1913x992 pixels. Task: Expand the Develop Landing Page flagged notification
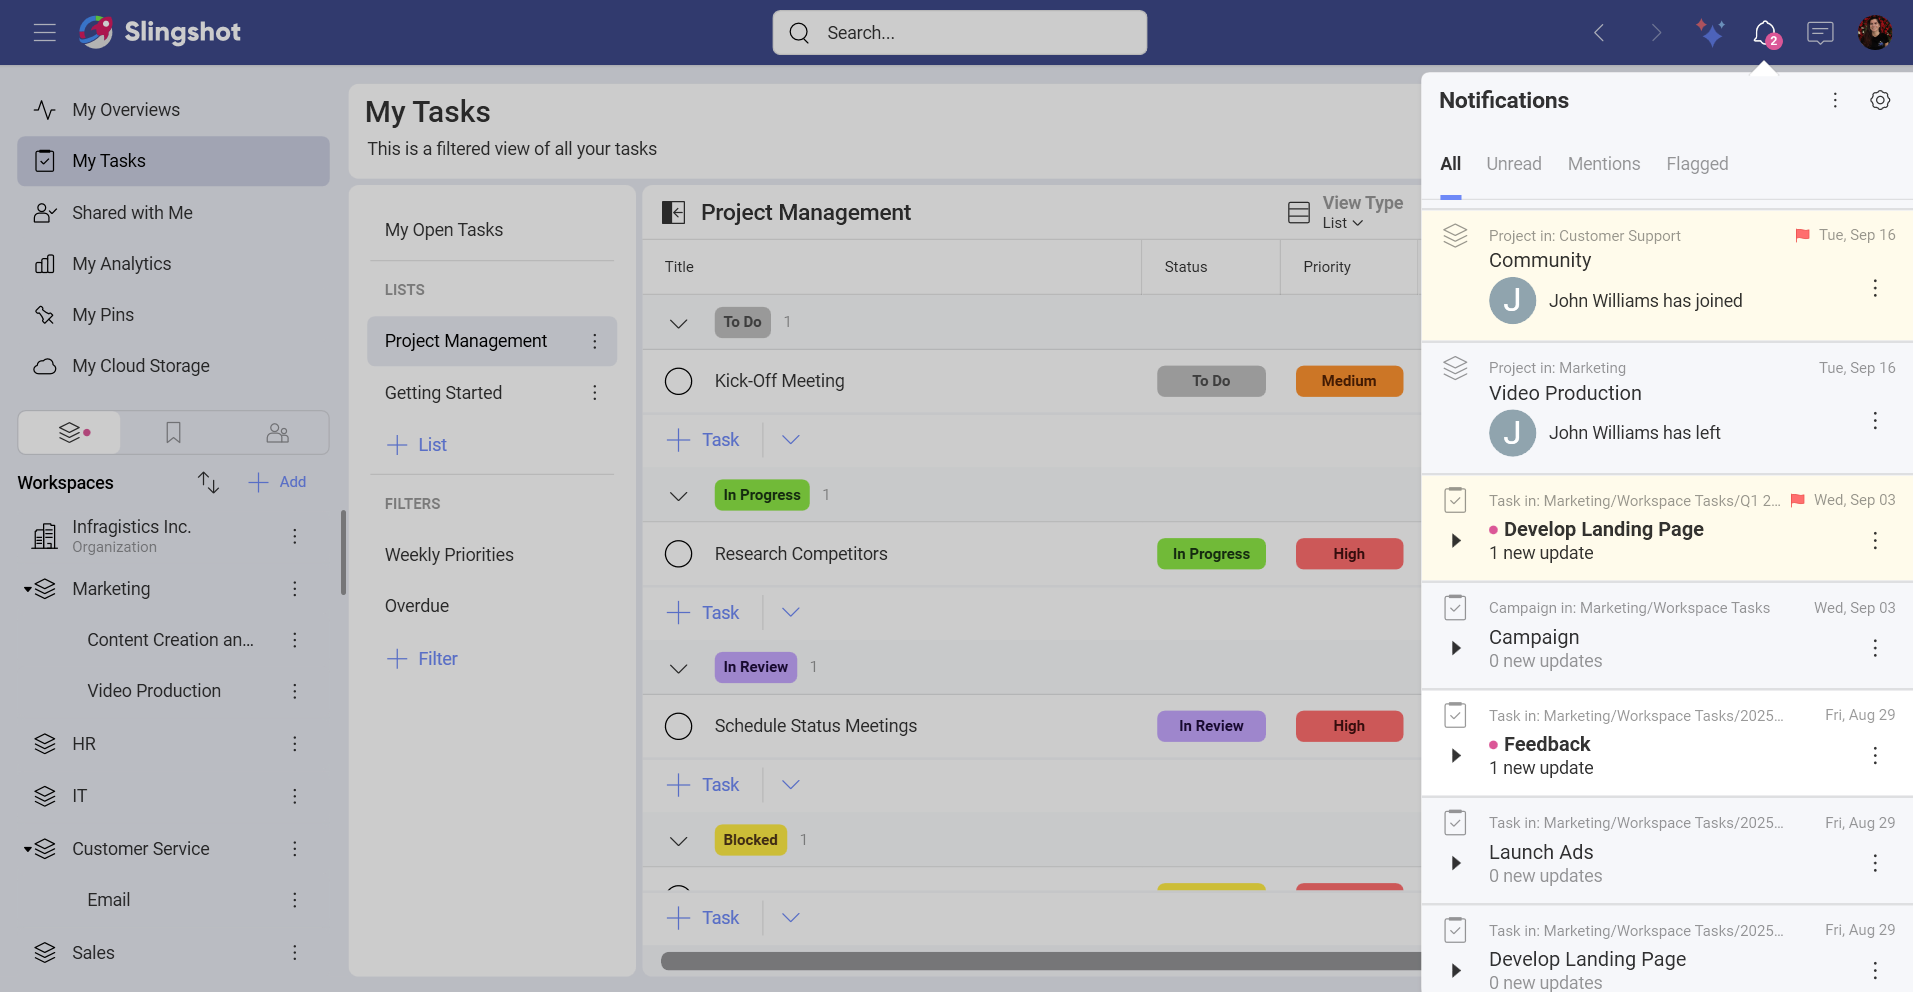pos(1456,541)
